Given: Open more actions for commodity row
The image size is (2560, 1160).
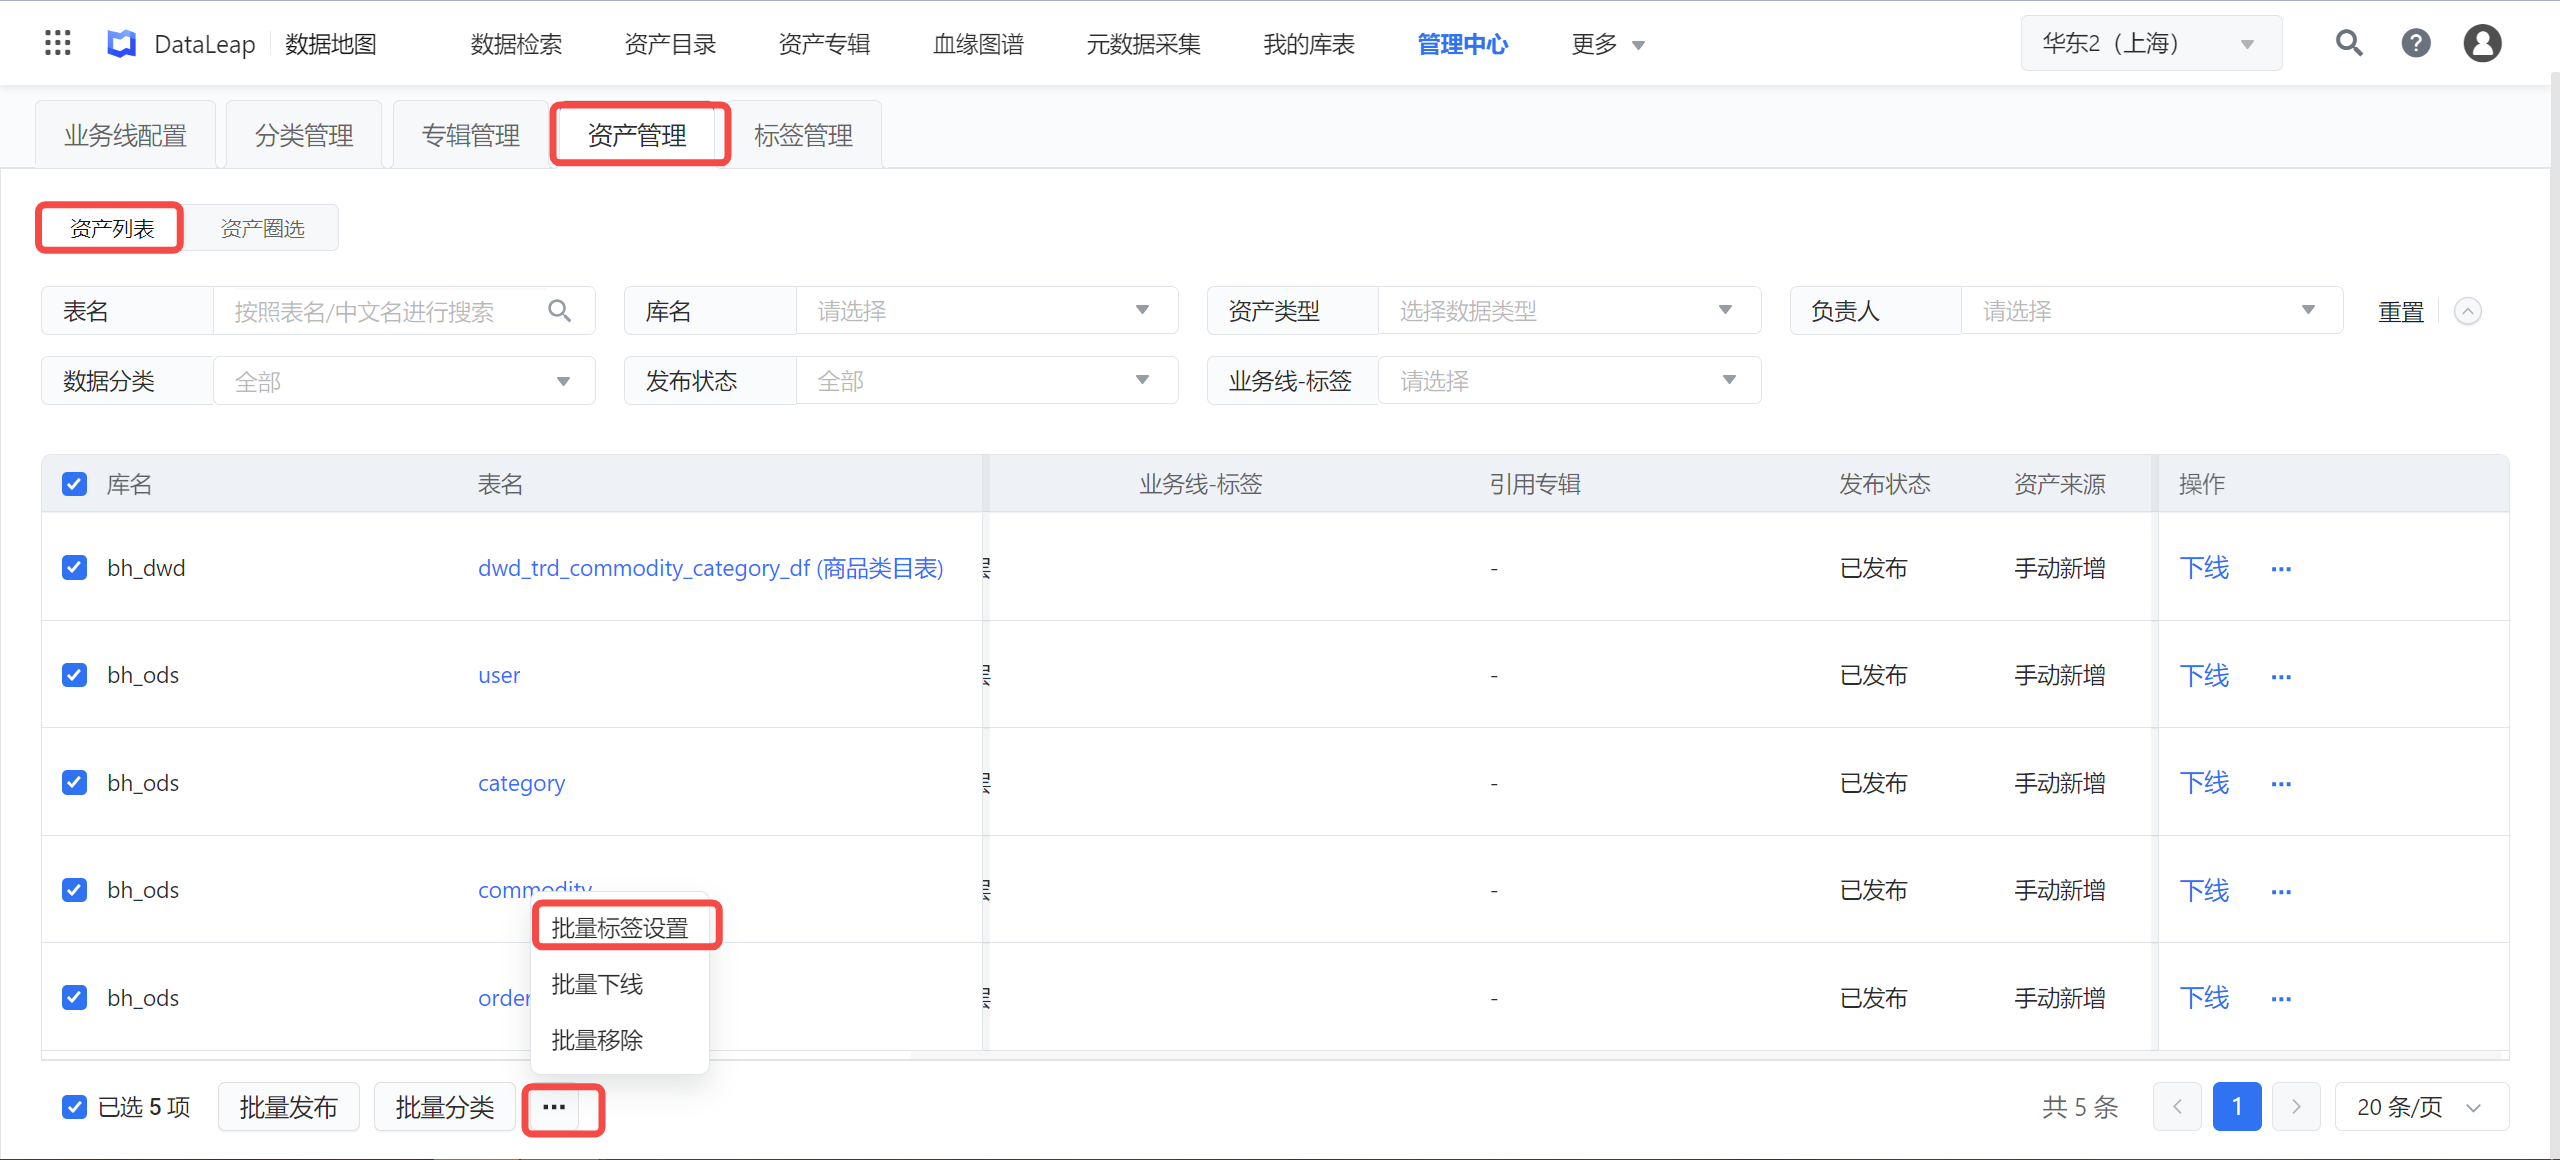Looking at the screenshot, I should [2281, 892].
